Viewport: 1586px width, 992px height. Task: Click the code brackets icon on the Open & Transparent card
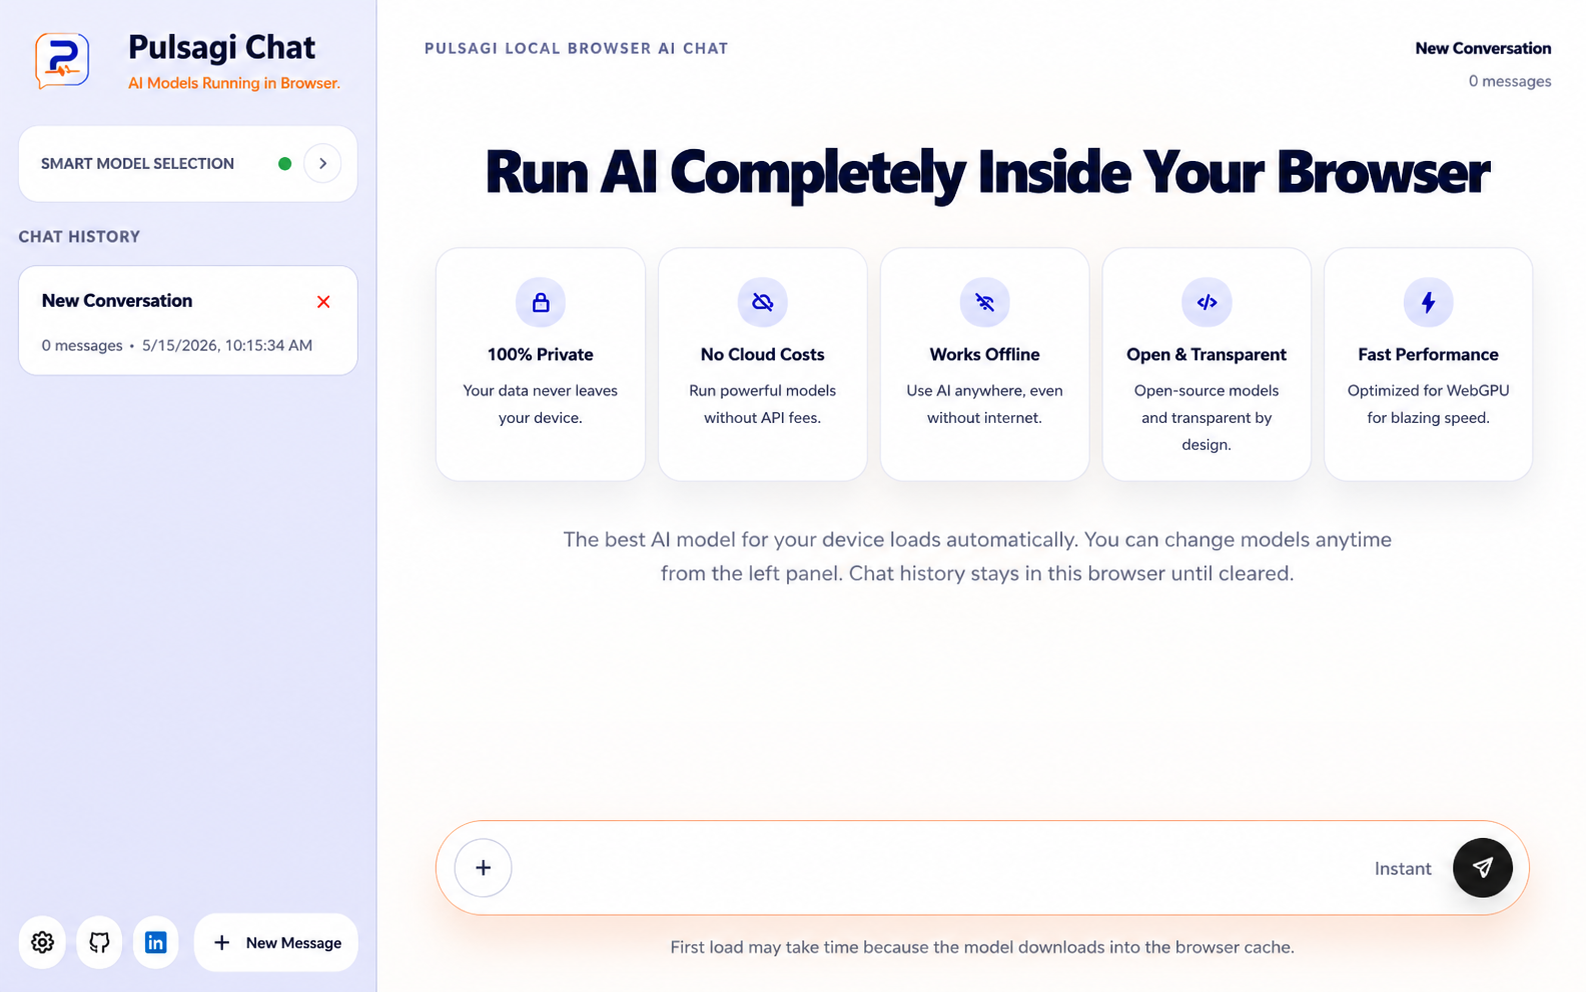[x=1206, y=302]
